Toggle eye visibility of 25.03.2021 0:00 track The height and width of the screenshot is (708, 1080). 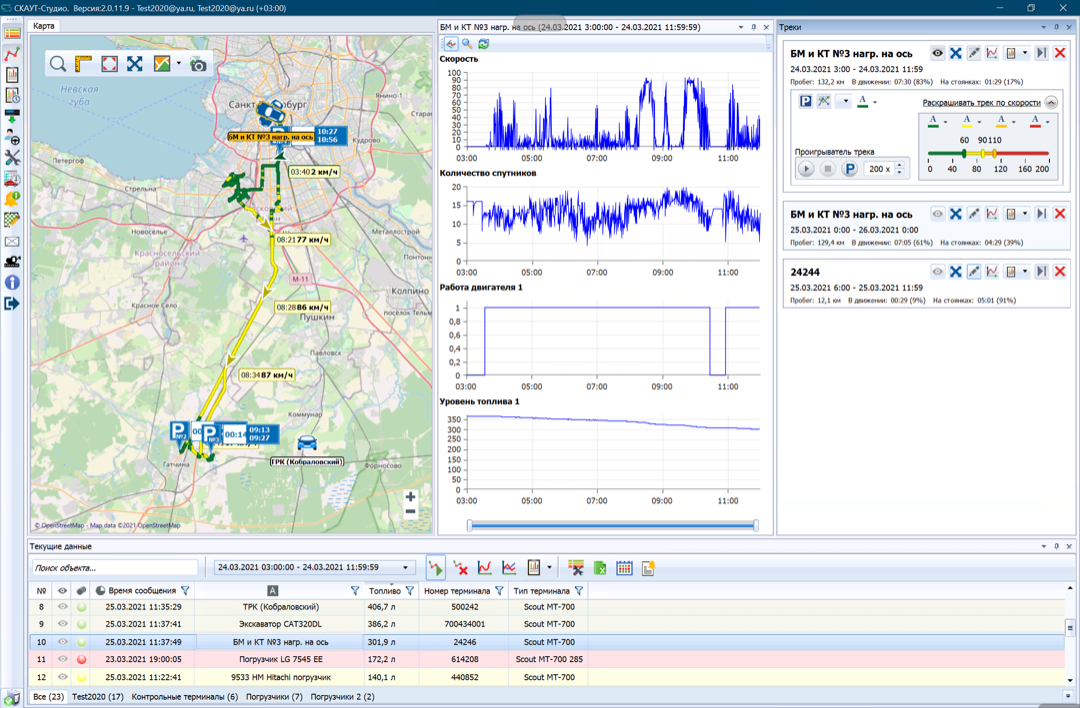(x=937, y=214)
